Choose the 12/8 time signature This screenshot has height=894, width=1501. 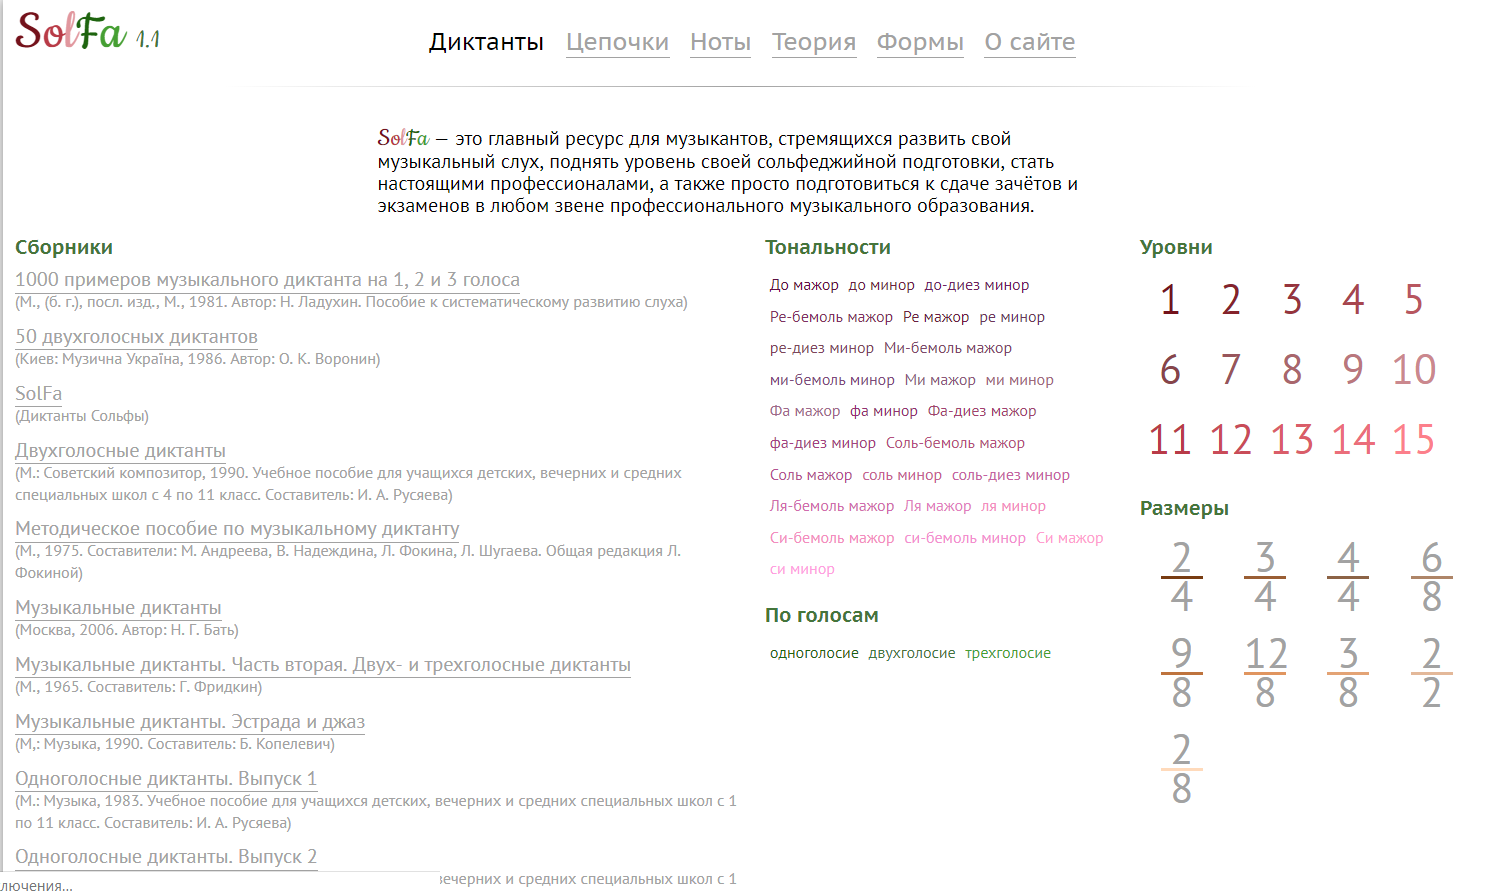(x=1265, y=673)
